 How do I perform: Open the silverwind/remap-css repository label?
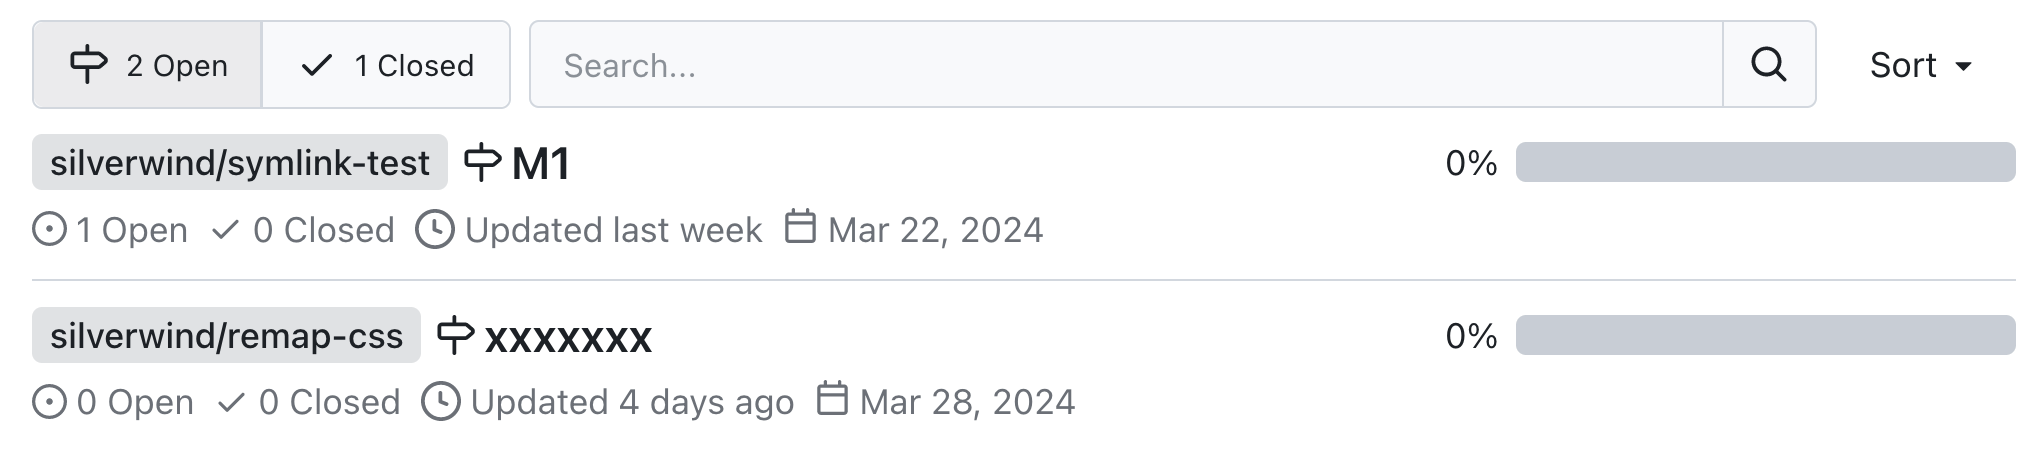tap(227, 335)
